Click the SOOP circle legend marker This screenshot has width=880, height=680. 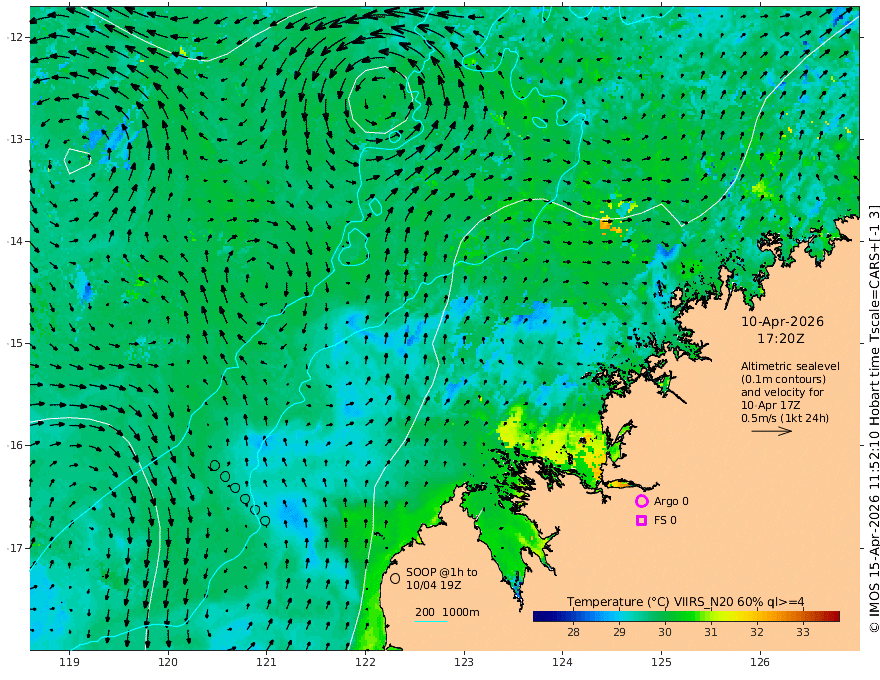click(x=395, y=578)
